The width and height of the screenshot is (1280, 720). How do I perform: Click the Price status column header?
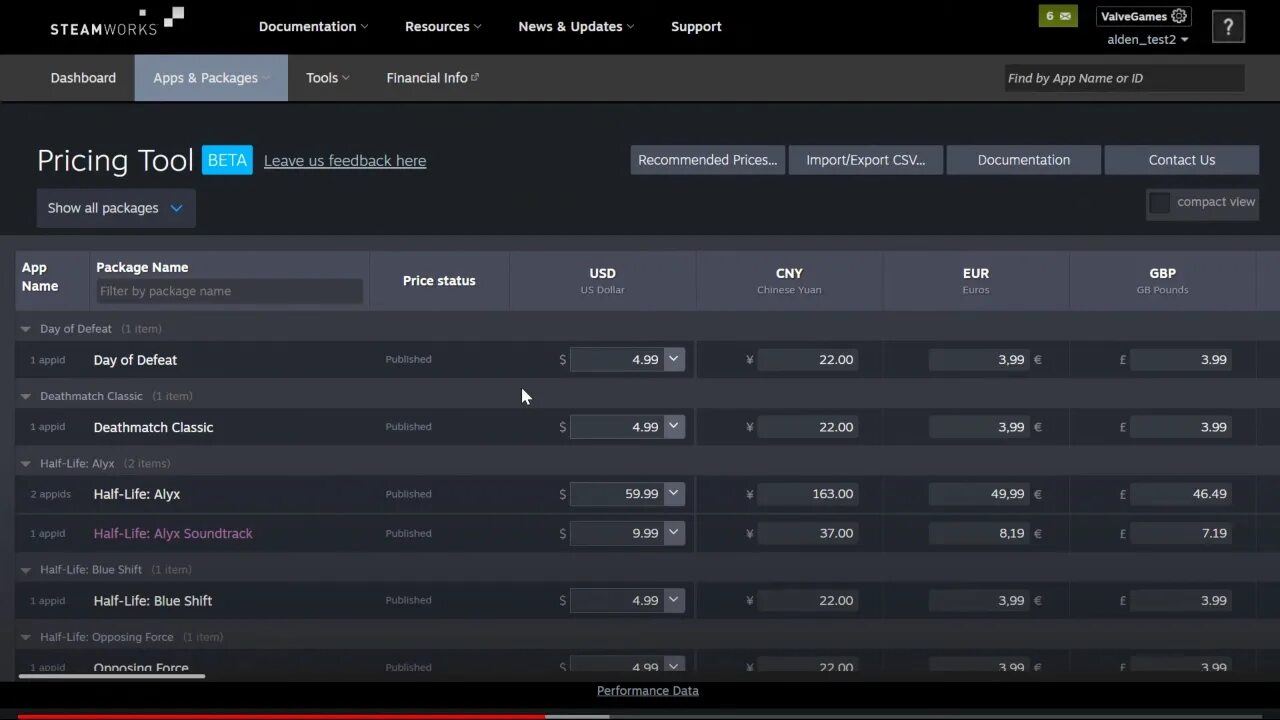(x=439, y=281)
